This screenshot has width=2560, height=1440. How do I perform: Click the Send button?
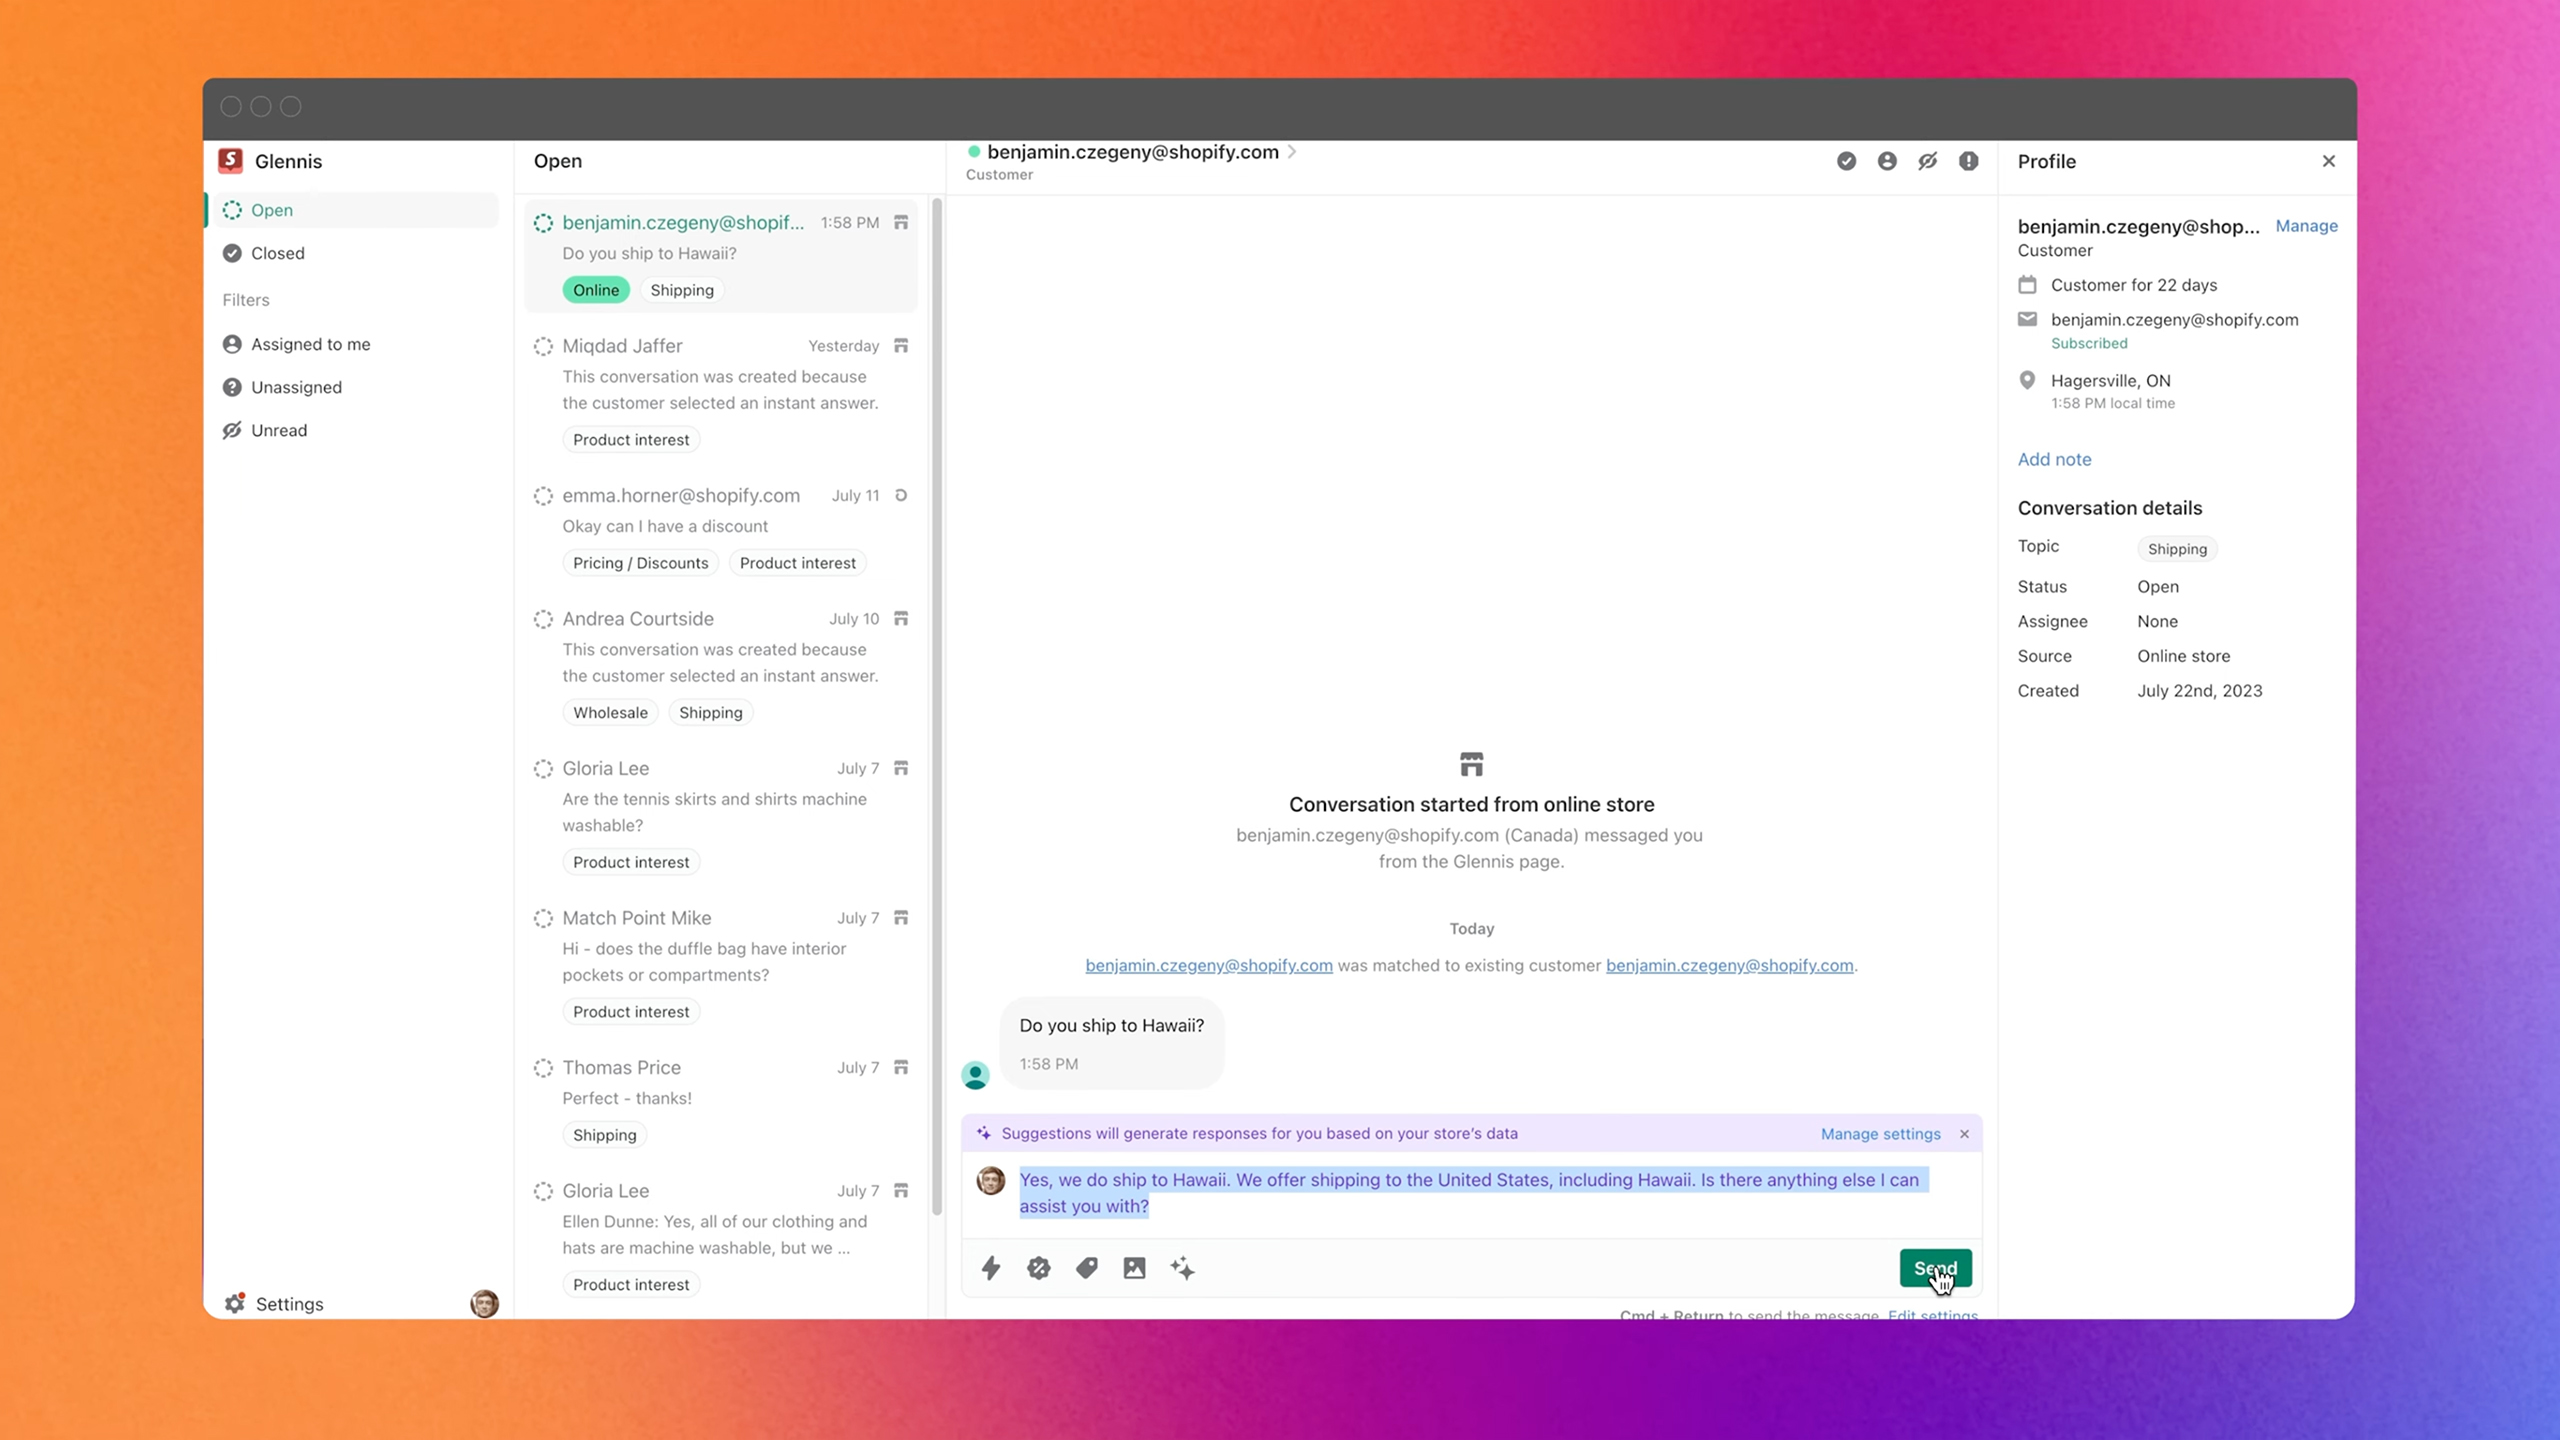pyautogui.click(x=1934, y=1268)
